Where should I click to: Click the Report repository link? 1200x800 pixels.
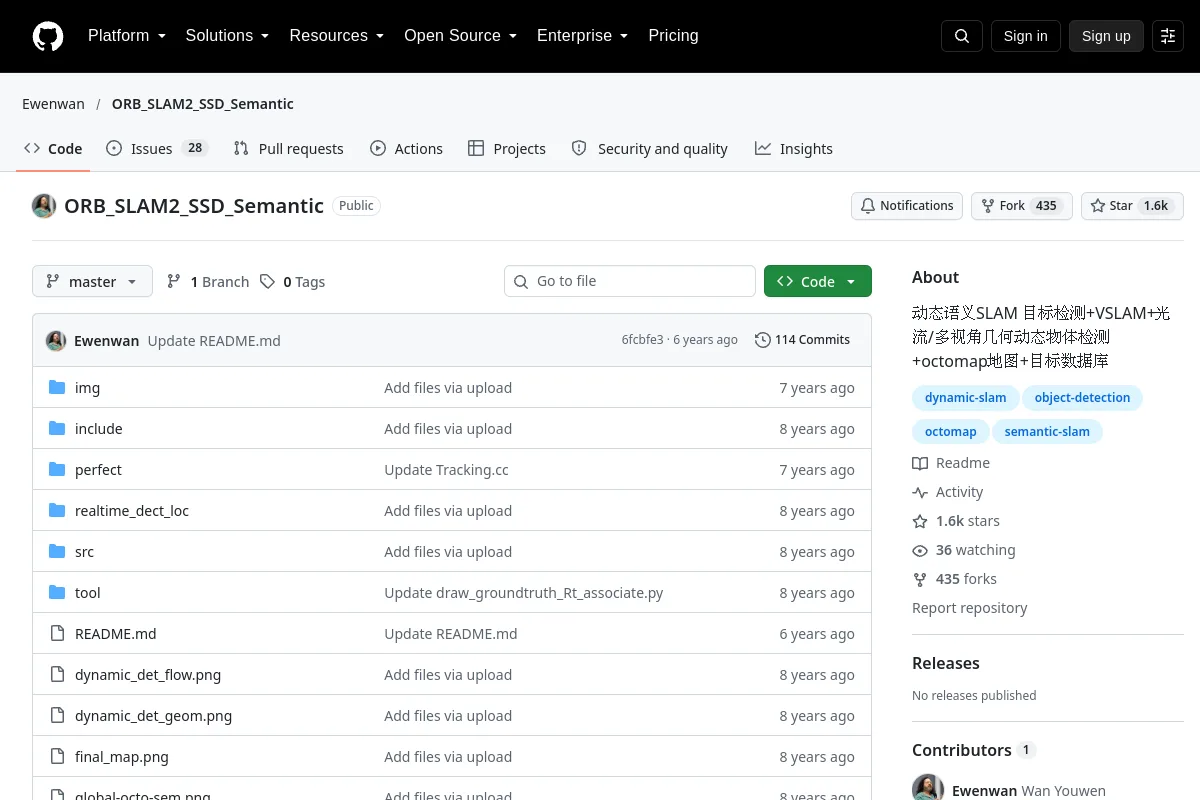click(970, 608)
